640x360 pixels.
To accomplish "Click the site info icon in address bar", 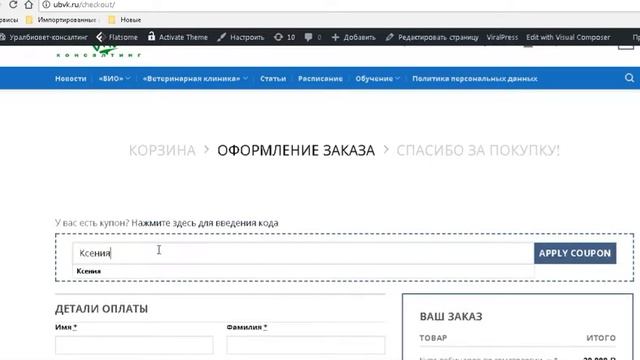I will 46,4.
